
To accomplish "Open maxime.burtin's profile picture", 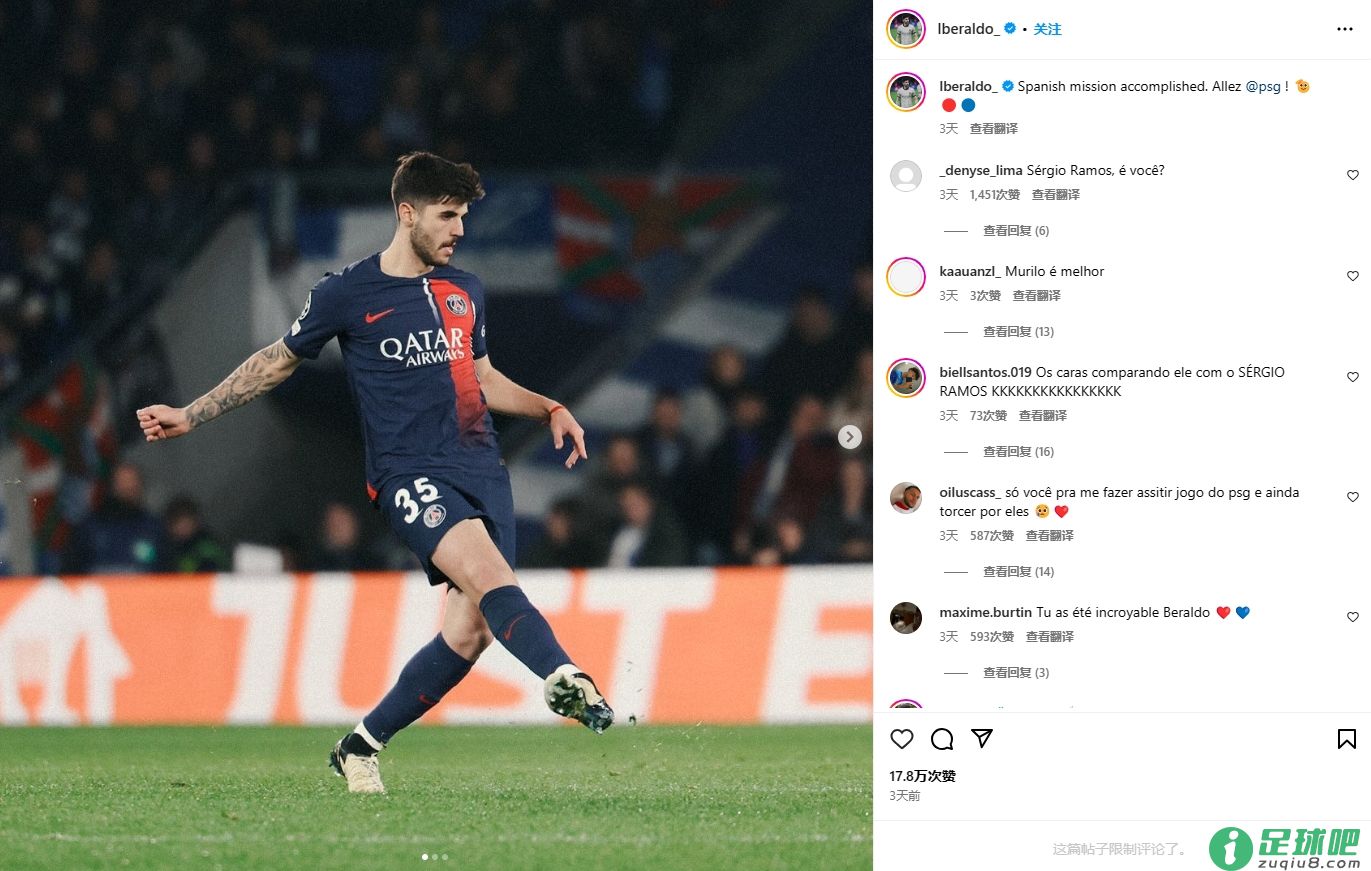I will click(906, 617).
